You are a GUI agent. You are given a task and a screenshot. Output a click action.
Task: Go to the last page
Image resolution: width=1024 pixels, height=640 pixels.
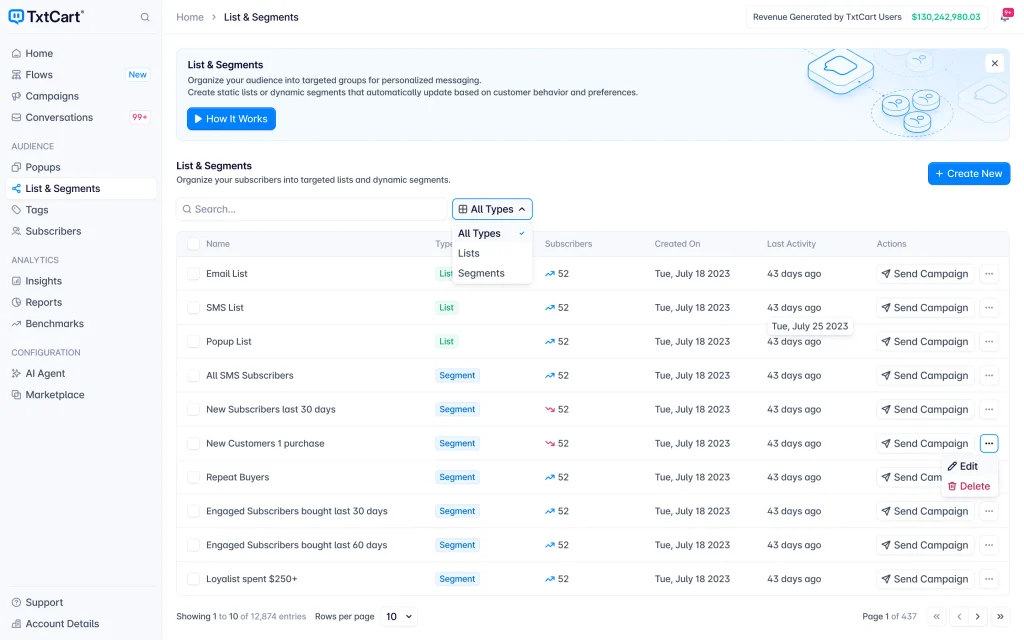[x=1000, y=616]
